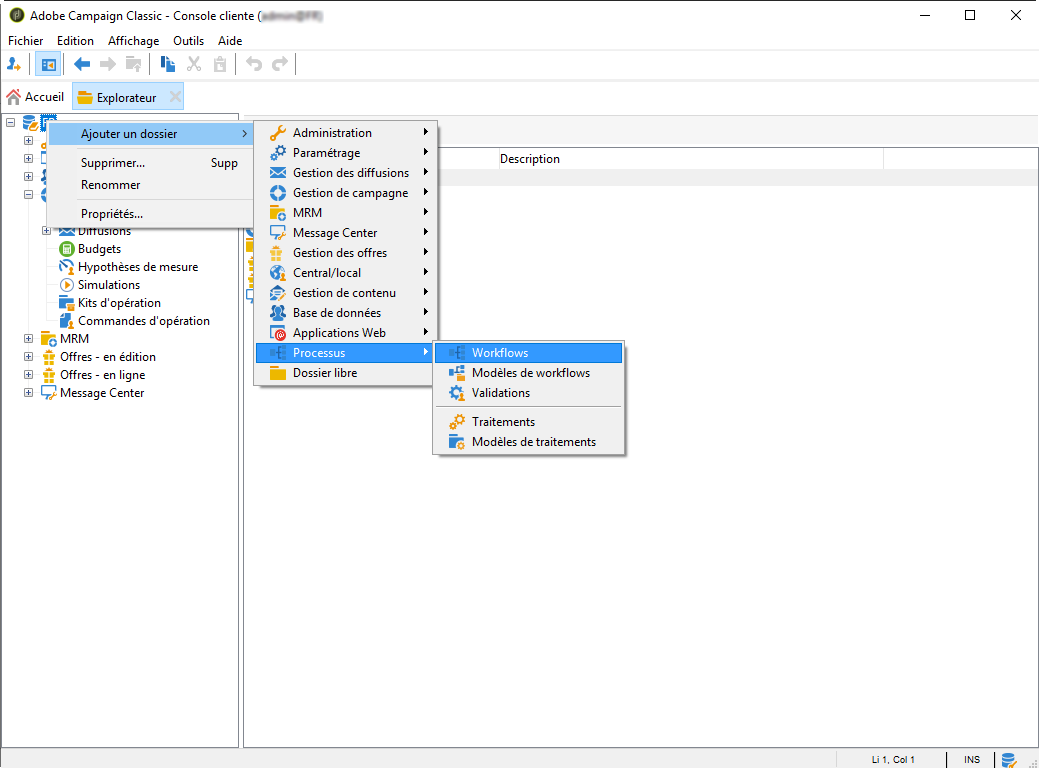Click the connection user icon in toolbar
The image size is (1039, 768).
14,64
